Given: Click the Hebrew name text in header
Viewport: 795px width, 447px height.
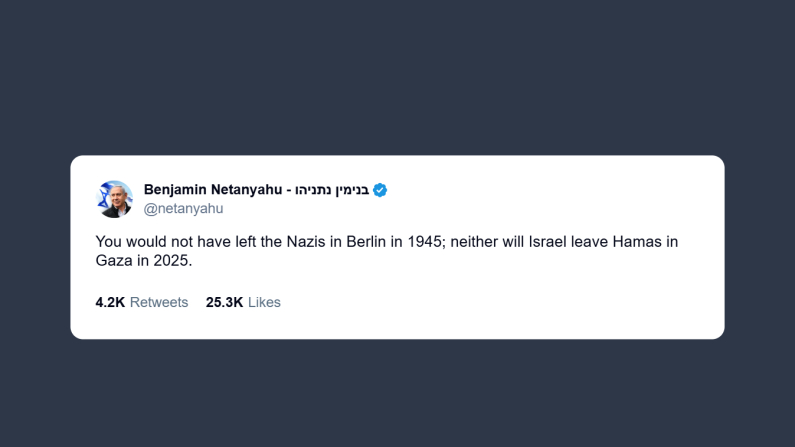Looking at the screenshot, I should point(331,190).
